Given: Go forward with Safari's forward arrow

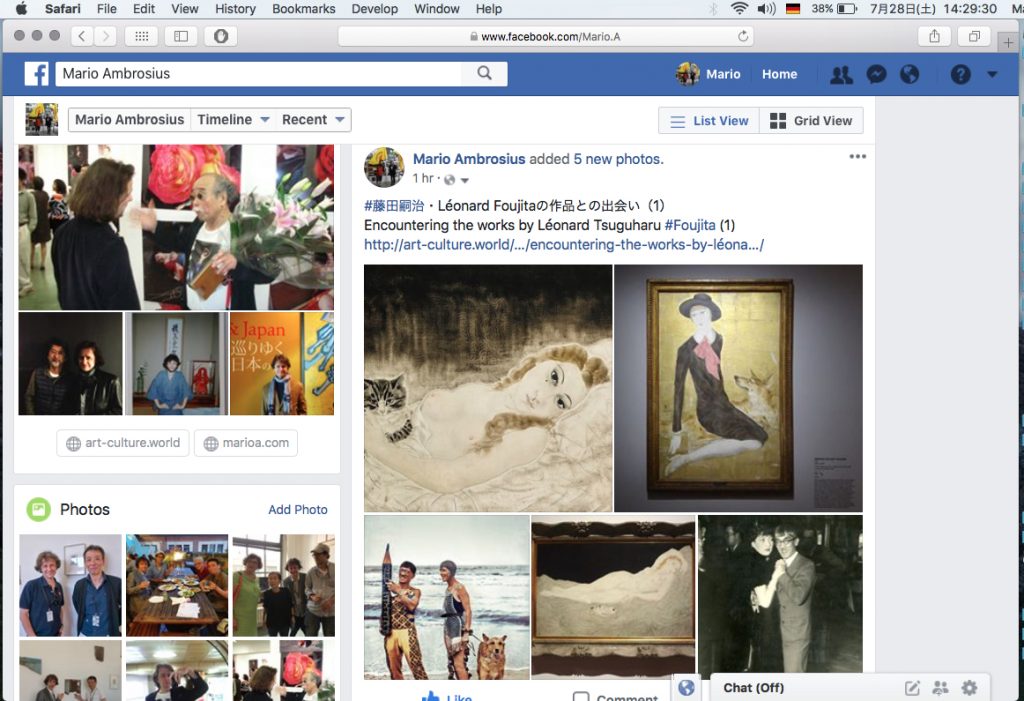Looking at the screenshot, I should pos(105,36).
